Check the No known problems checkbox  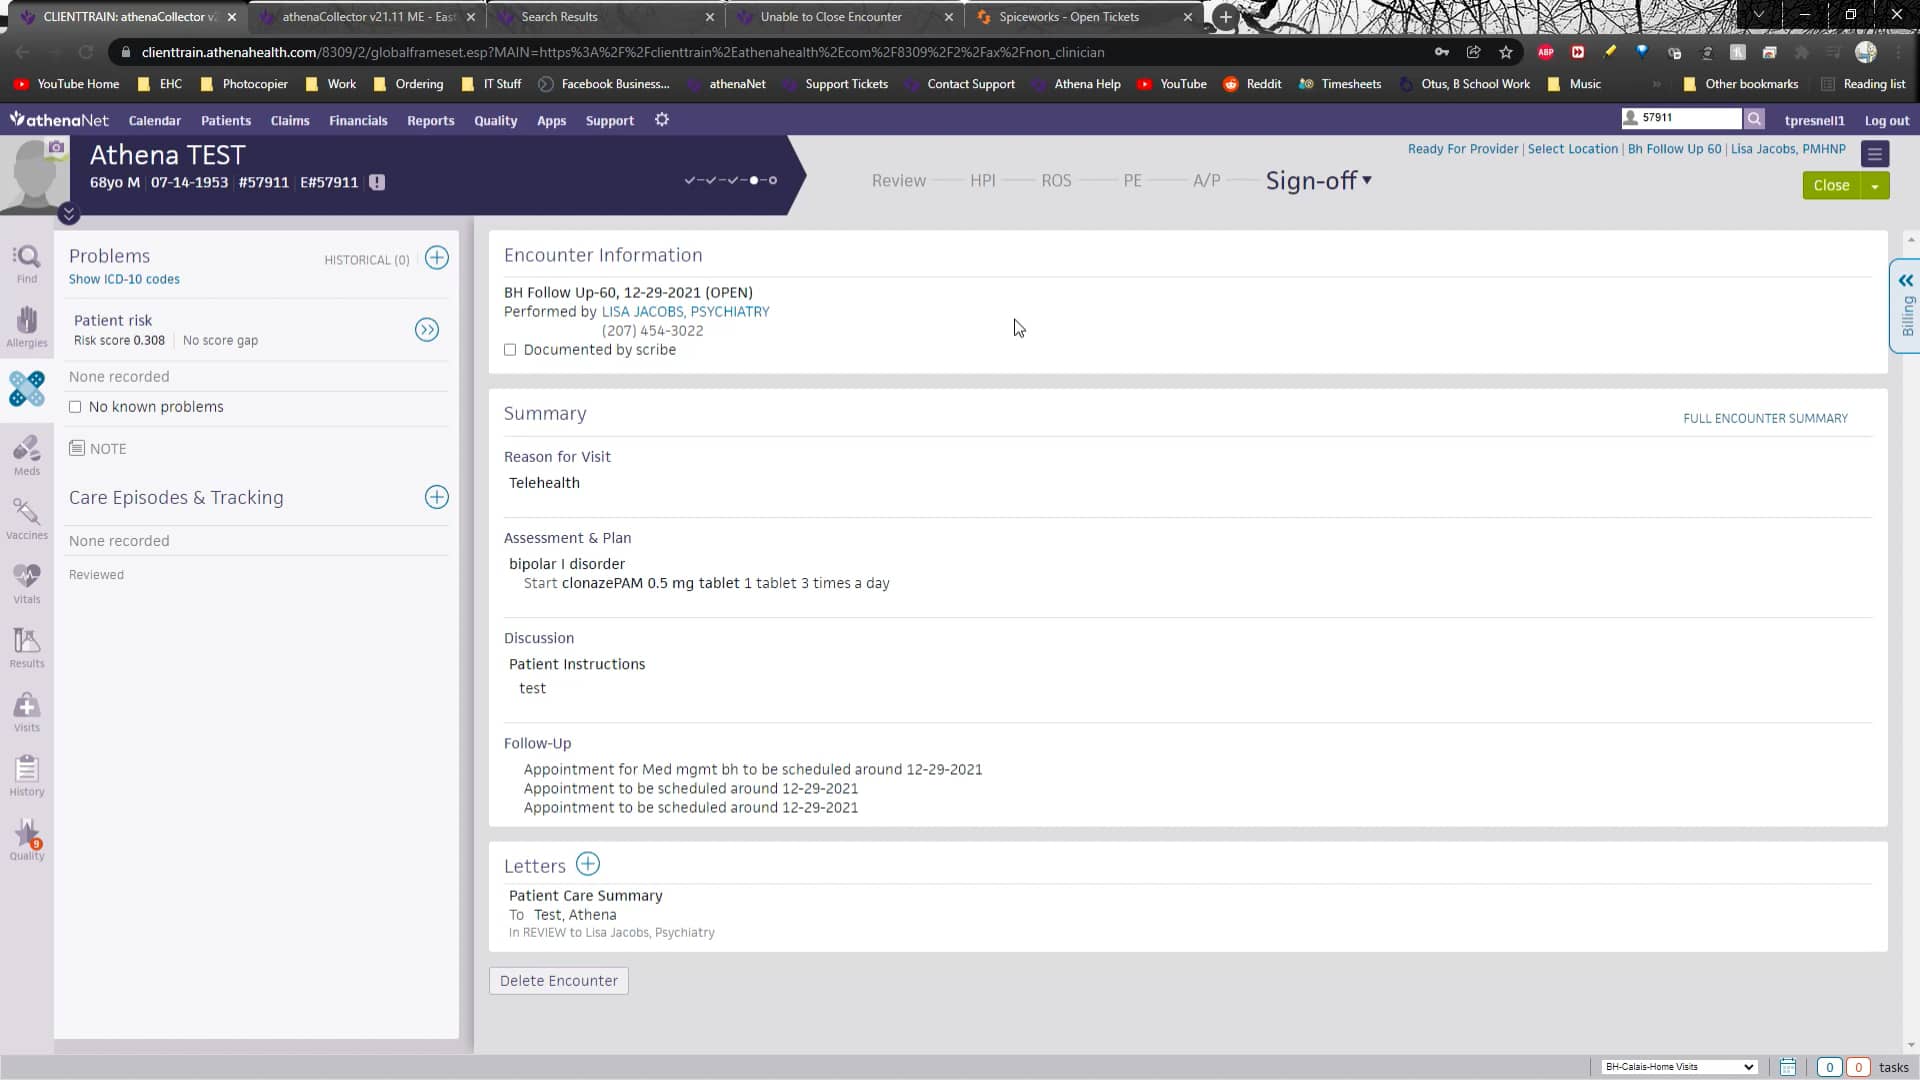(76, 407)
